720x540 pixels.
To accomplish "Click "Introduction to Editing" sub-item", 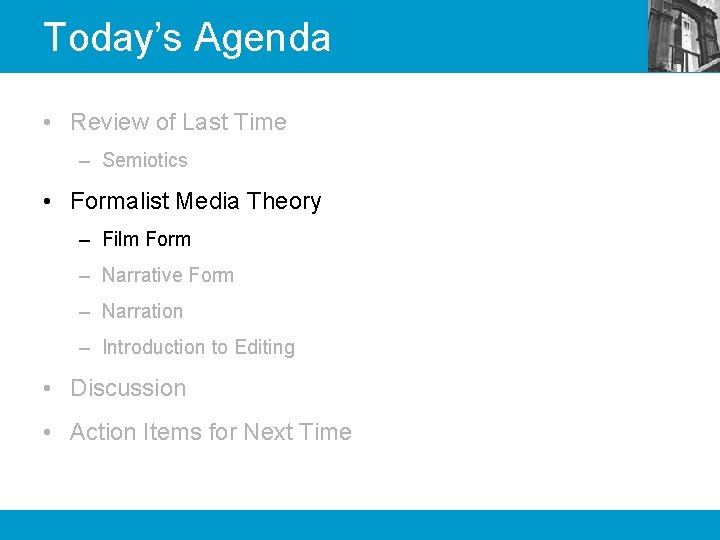I will coord(198,347).
